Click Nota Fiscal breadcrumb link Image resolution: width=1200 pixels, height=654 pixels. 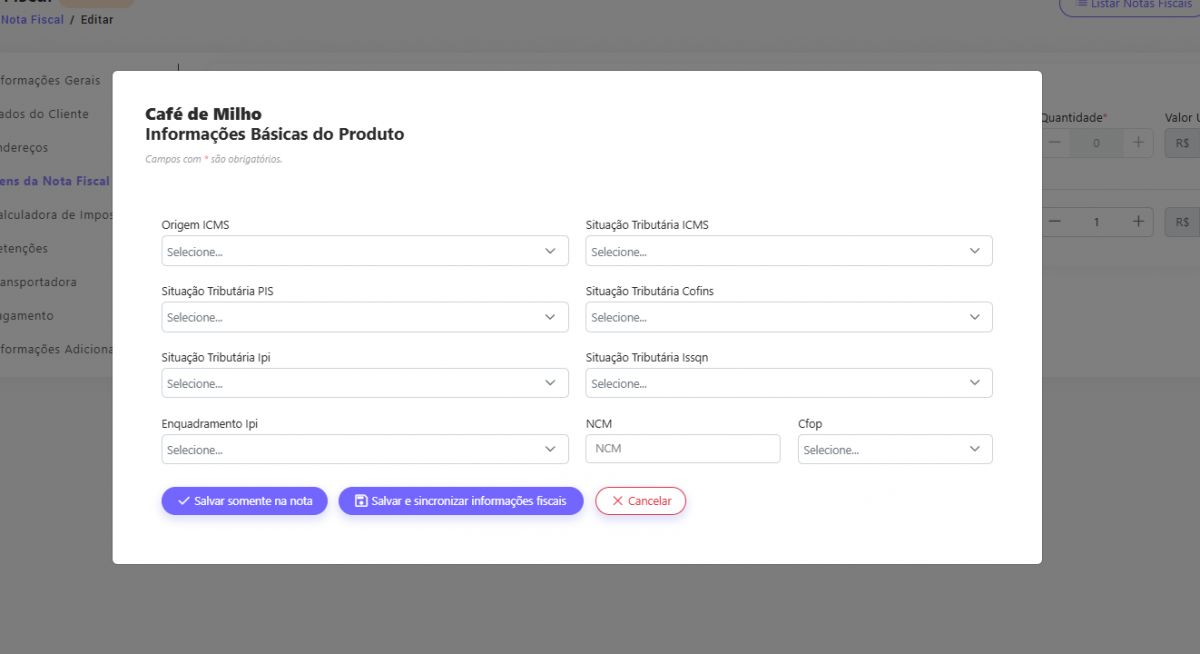pyautogui.click(x=32, y=20)
